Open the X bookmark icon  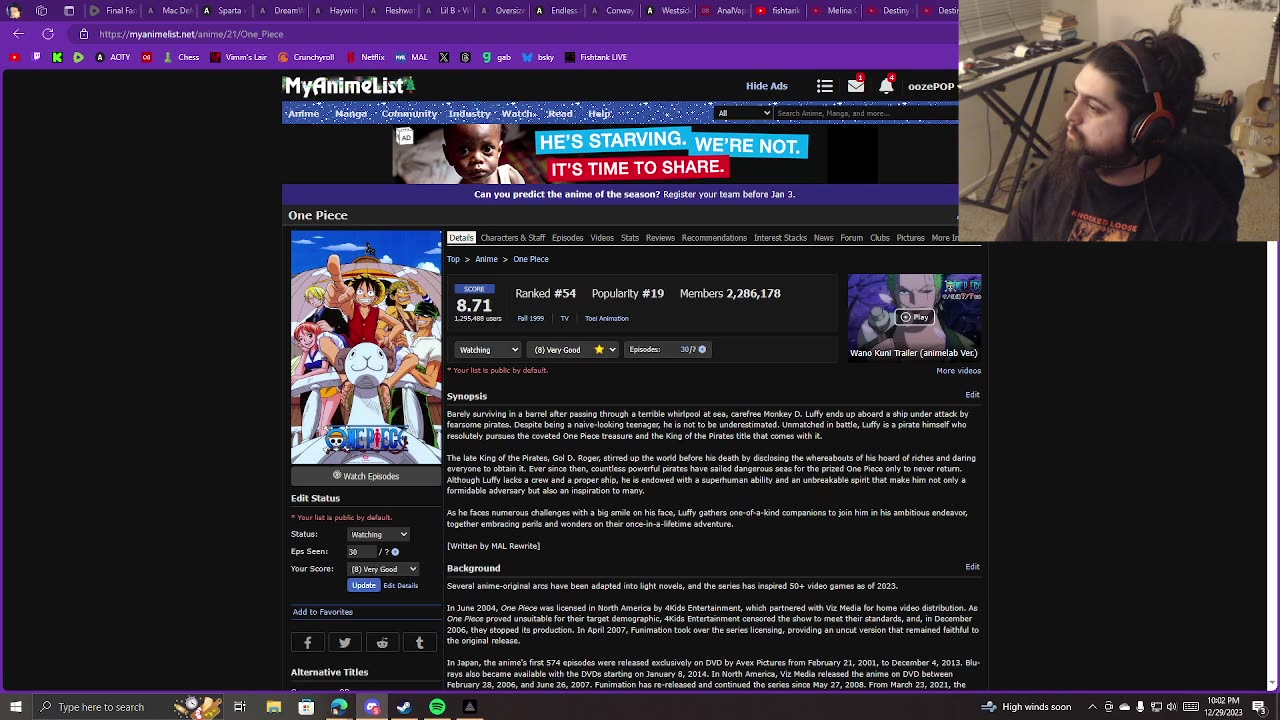click(444, 57)
